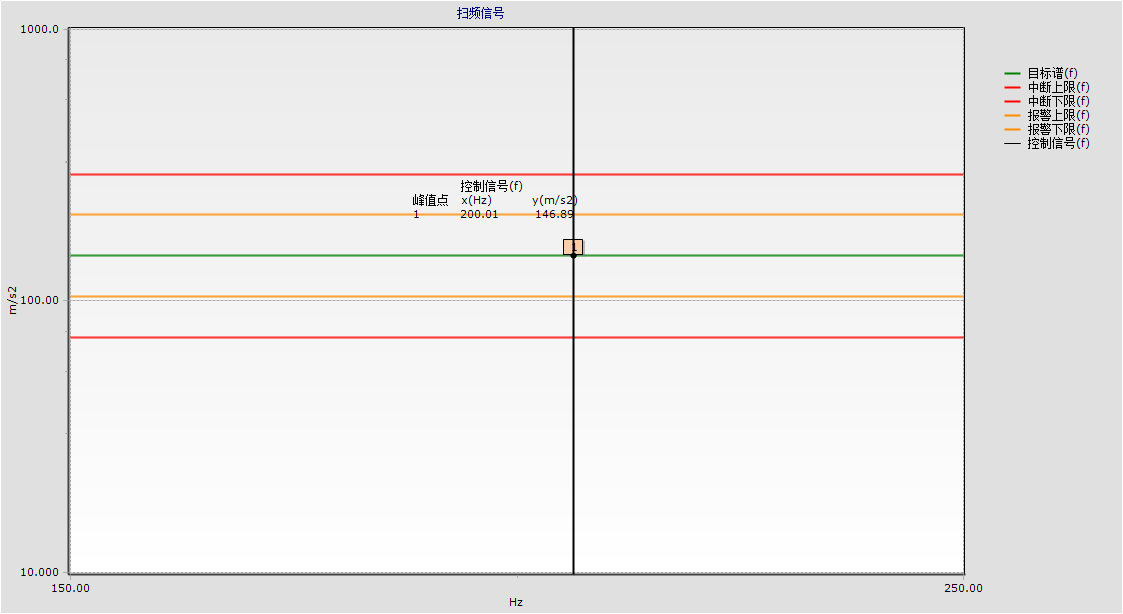Click the green line swatch beside 目标谱(f)
This screenshot has height=614, width=1123.
[1012, 73]
